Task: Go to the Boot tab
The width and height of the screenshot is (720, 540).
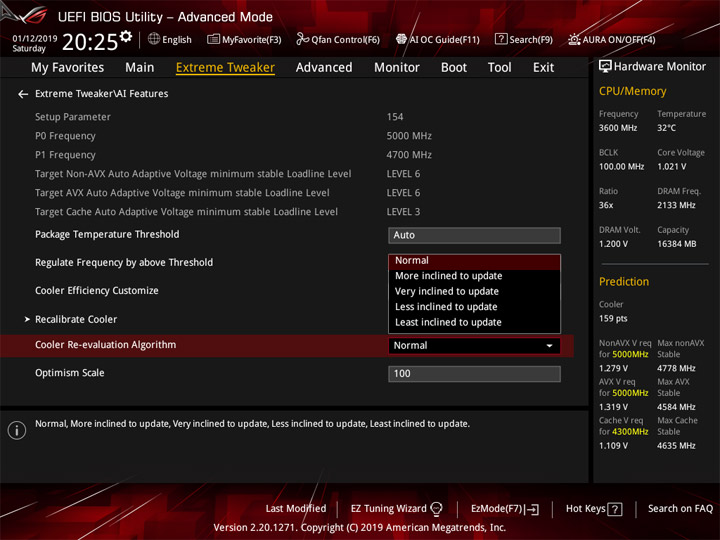Action: (x=454, y=68)
